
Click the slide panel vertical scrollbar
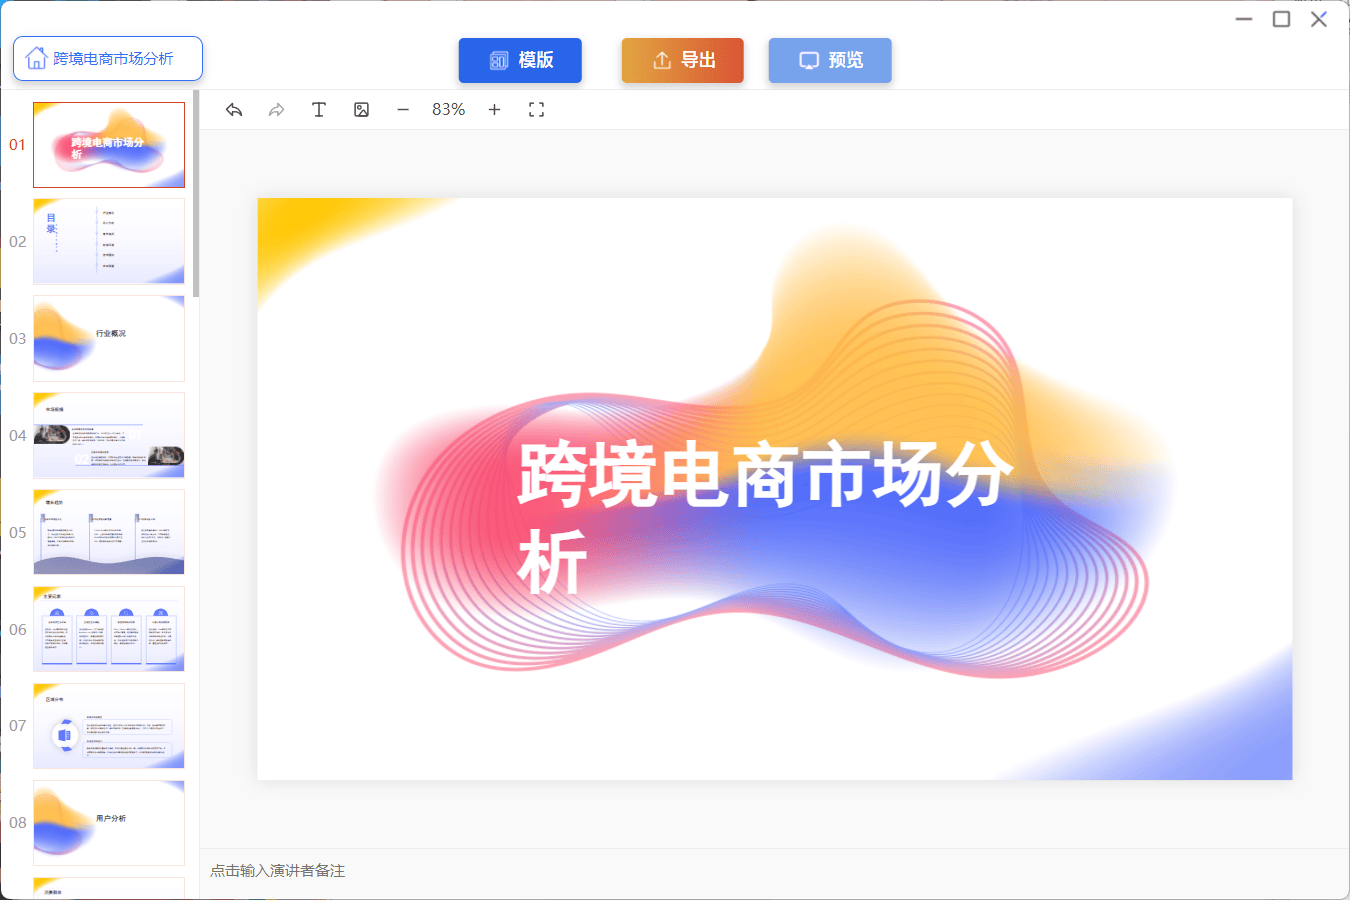(196, 194)
